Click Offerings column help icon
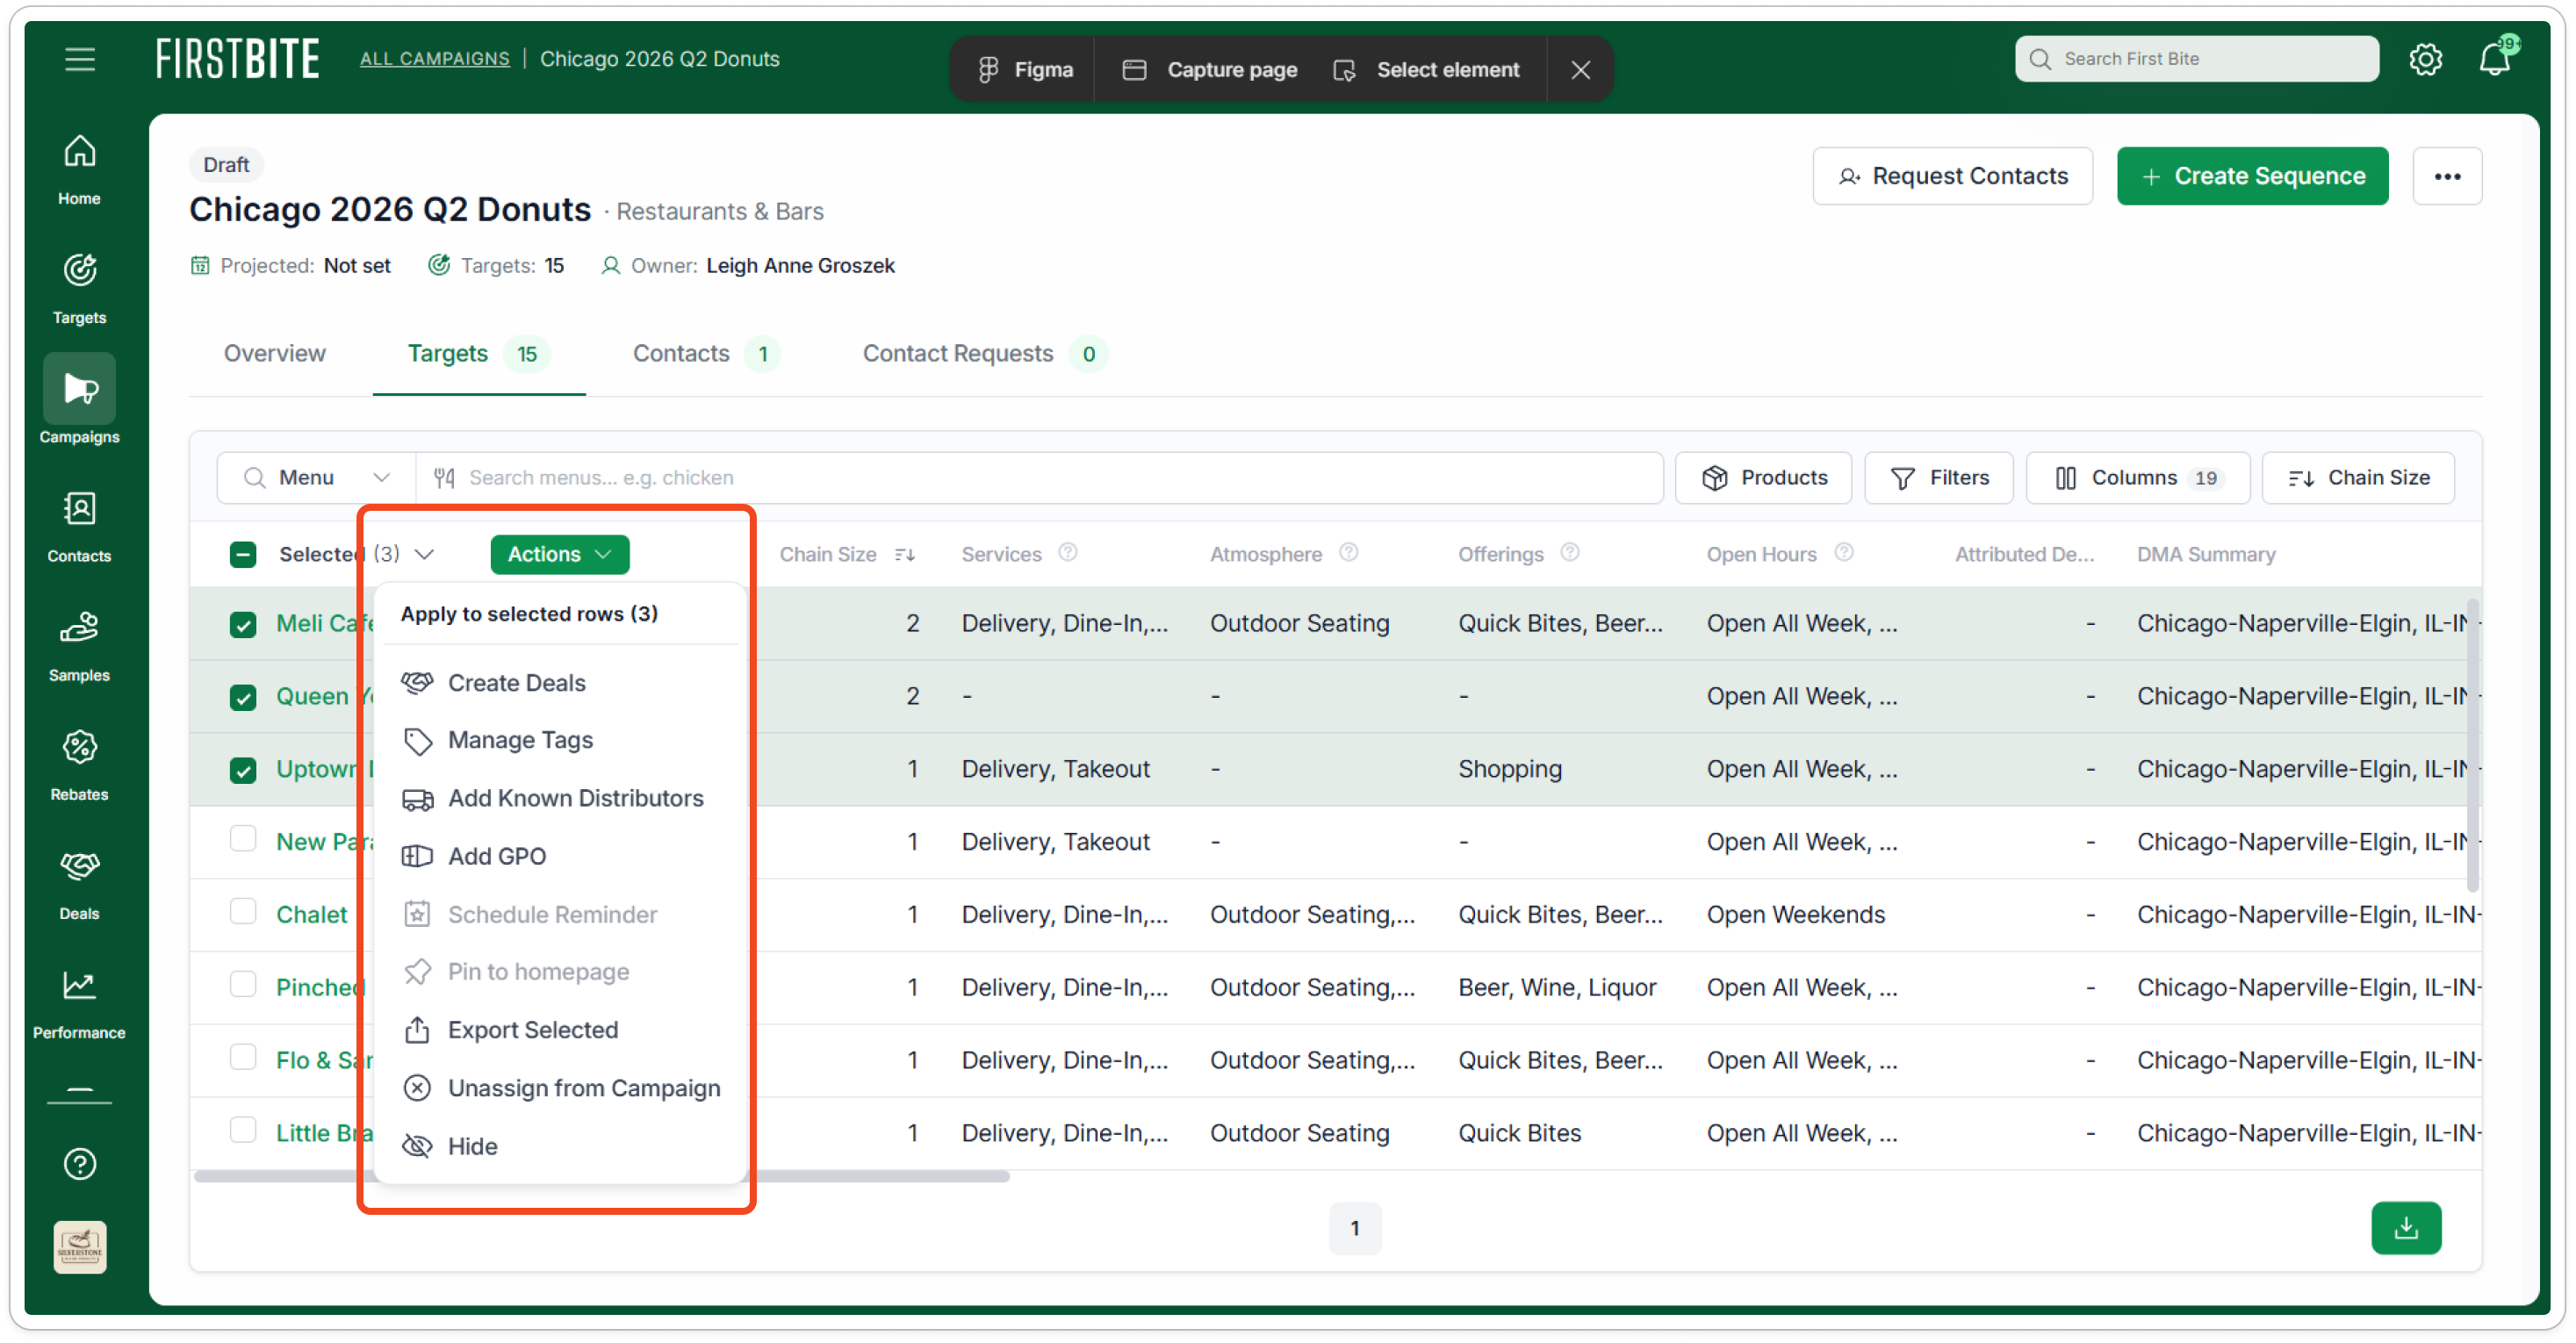 1570,552
